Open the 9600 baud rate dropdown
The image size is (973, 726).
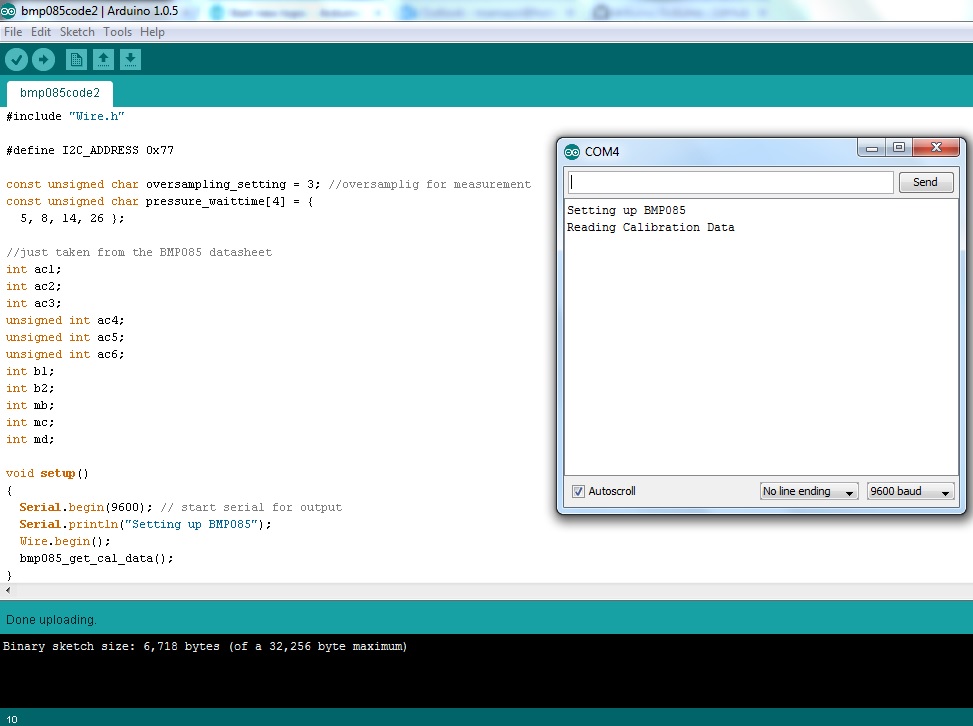(910, 491)
